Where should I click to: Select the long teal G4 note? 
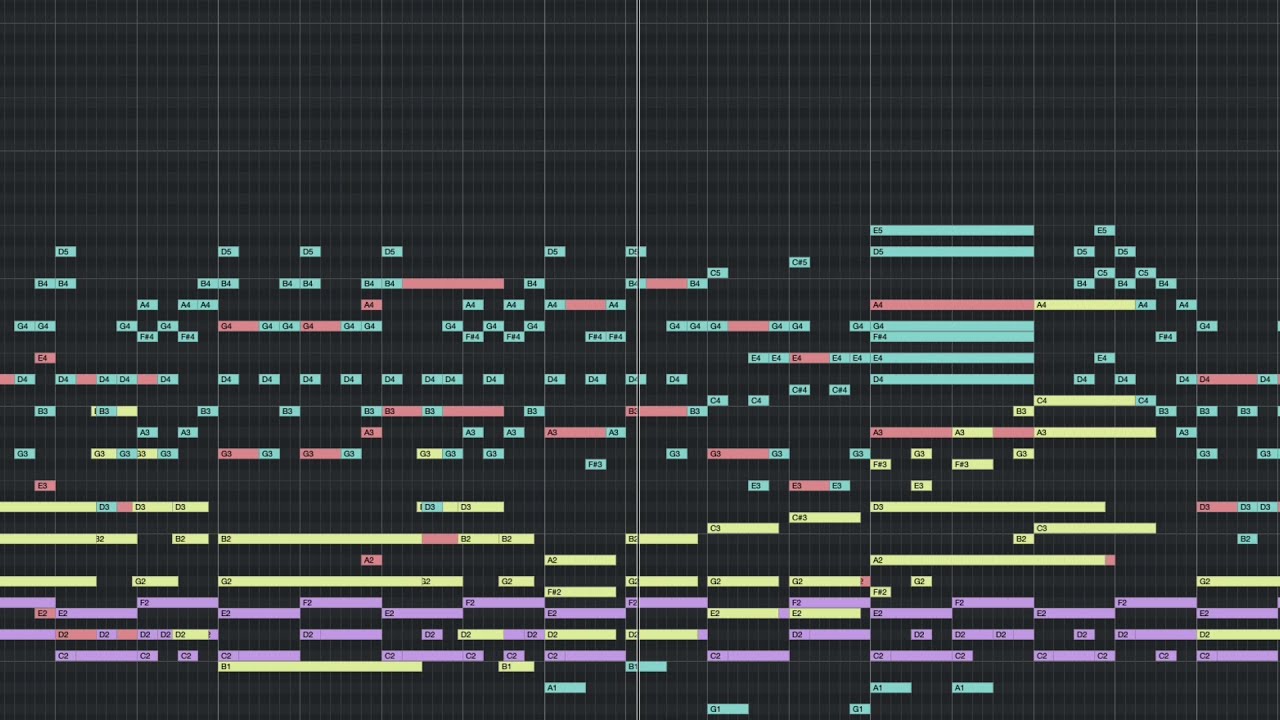pos(952,326)
